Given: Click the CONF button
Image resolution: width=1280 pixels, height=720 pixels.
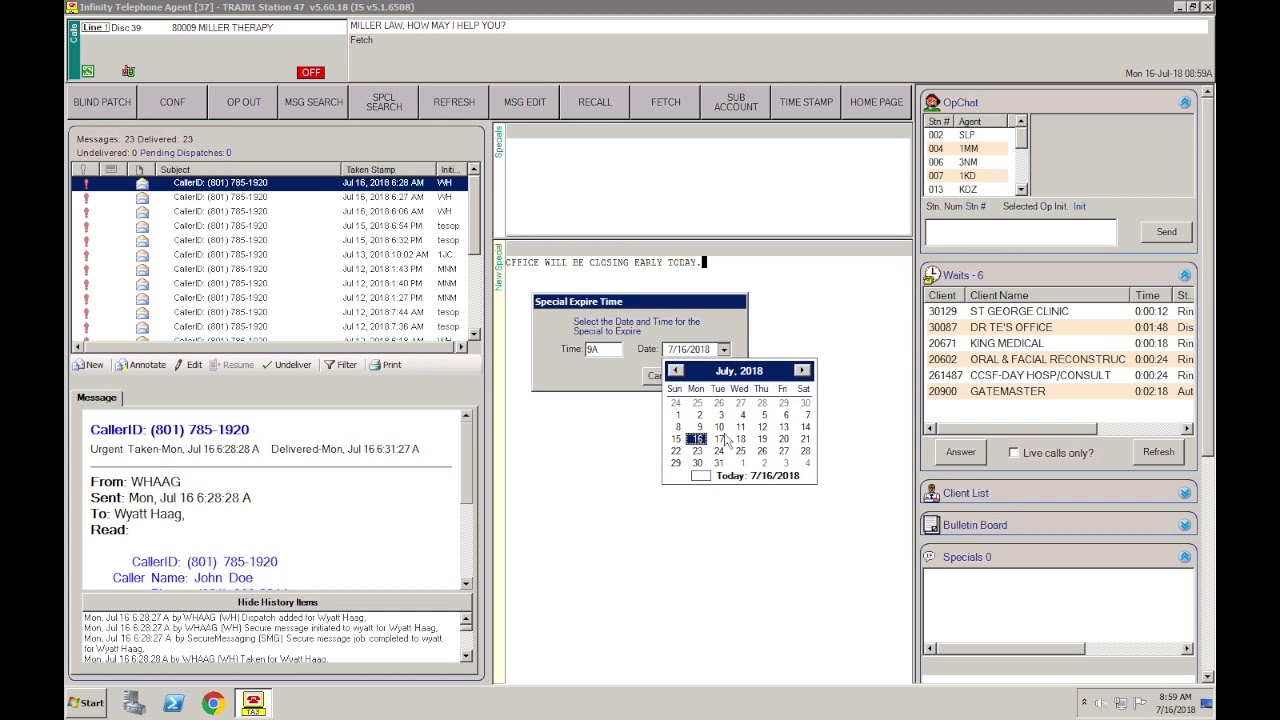Looking at the screenshot, I should 172,102.
